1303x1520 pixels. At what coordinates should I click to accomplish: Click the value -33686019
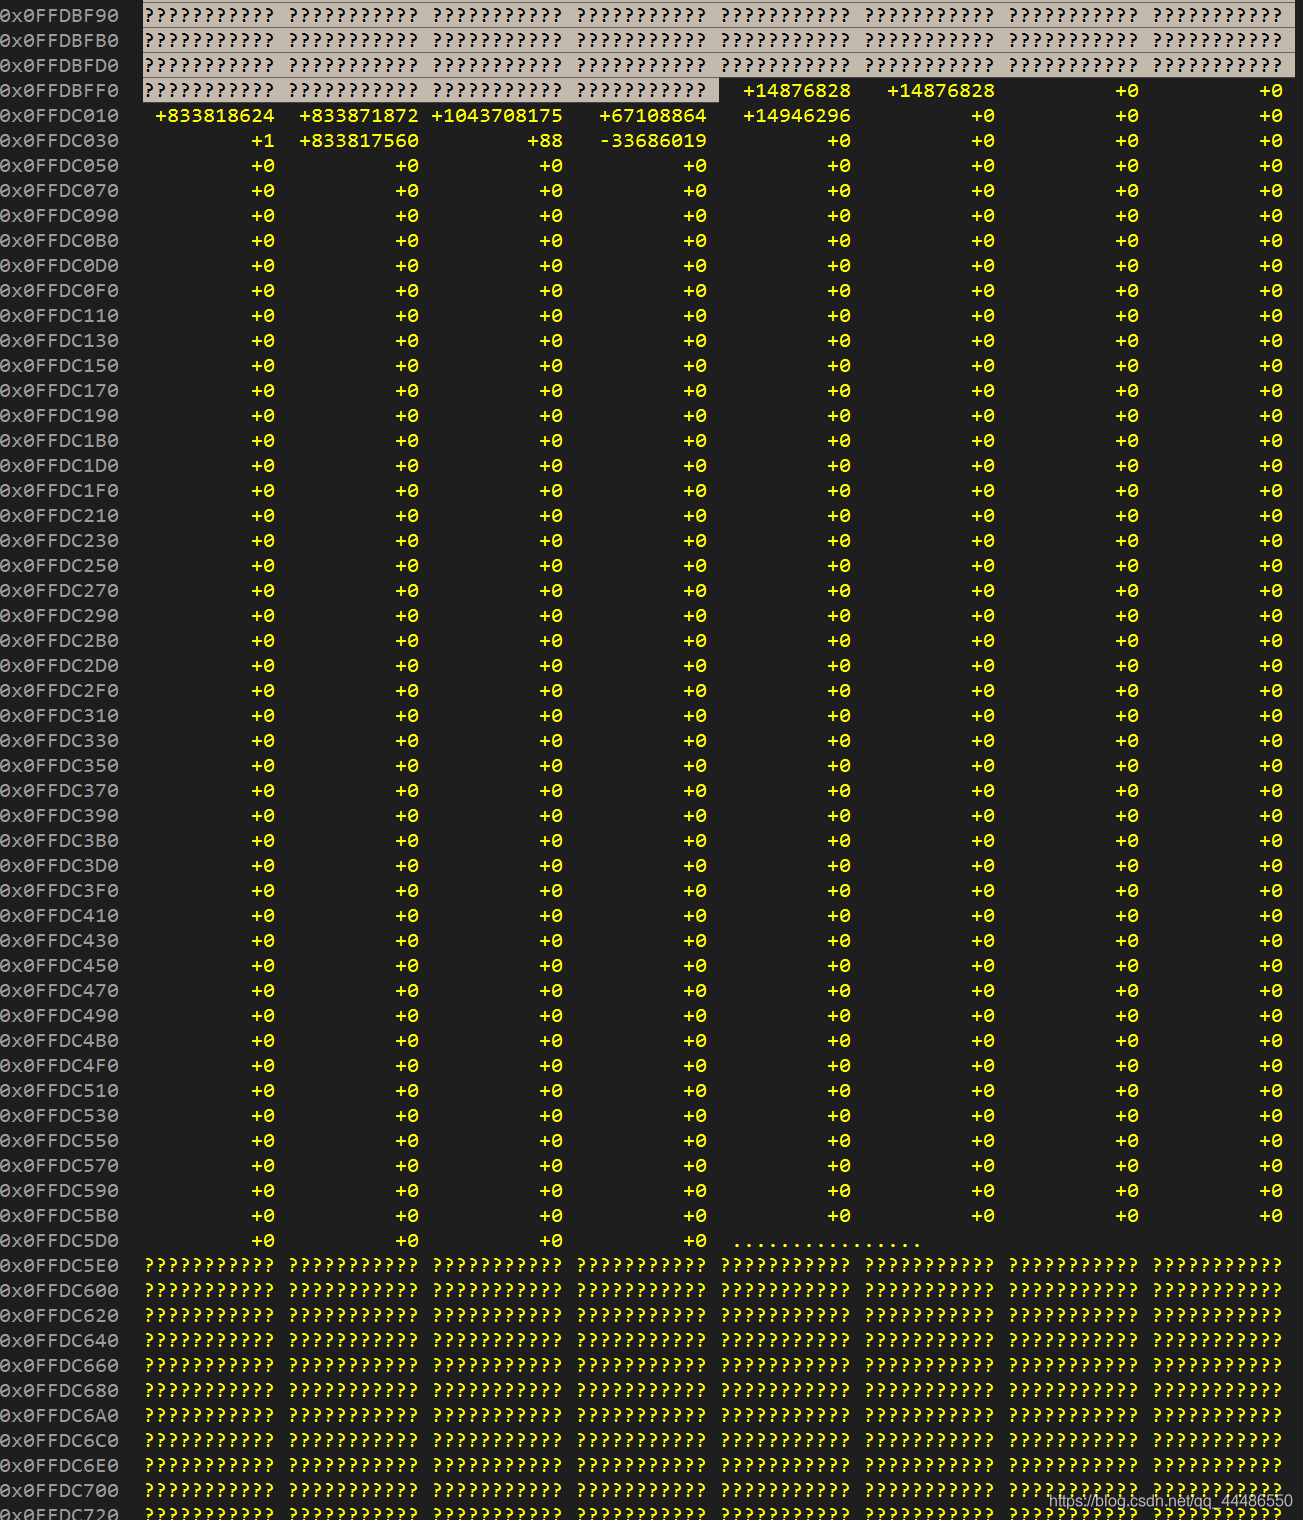pos(652,141)
